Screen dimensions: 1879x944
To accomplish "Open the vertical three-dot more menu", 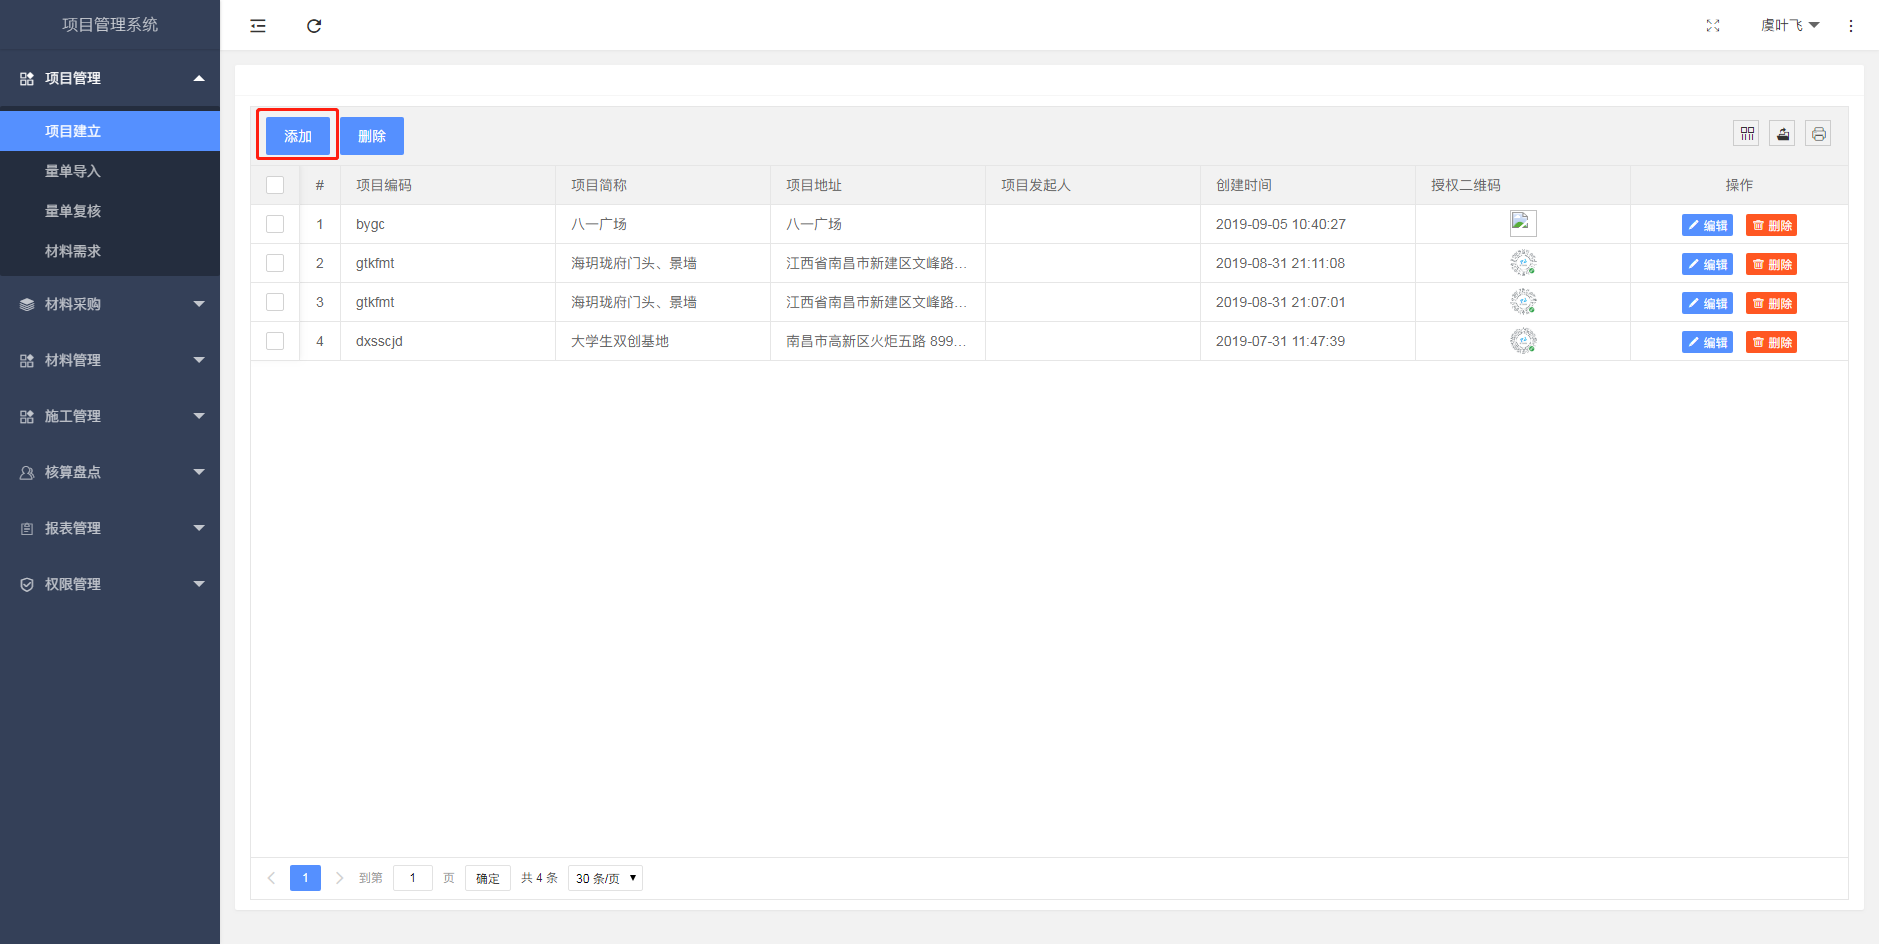I will (x=1851, y=26).
